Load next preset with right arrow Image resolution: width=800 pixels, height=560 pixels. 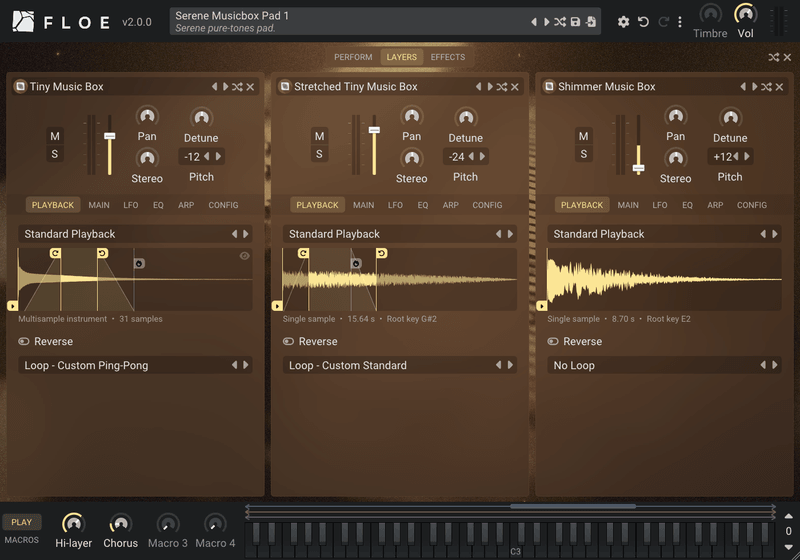(546, 22)
